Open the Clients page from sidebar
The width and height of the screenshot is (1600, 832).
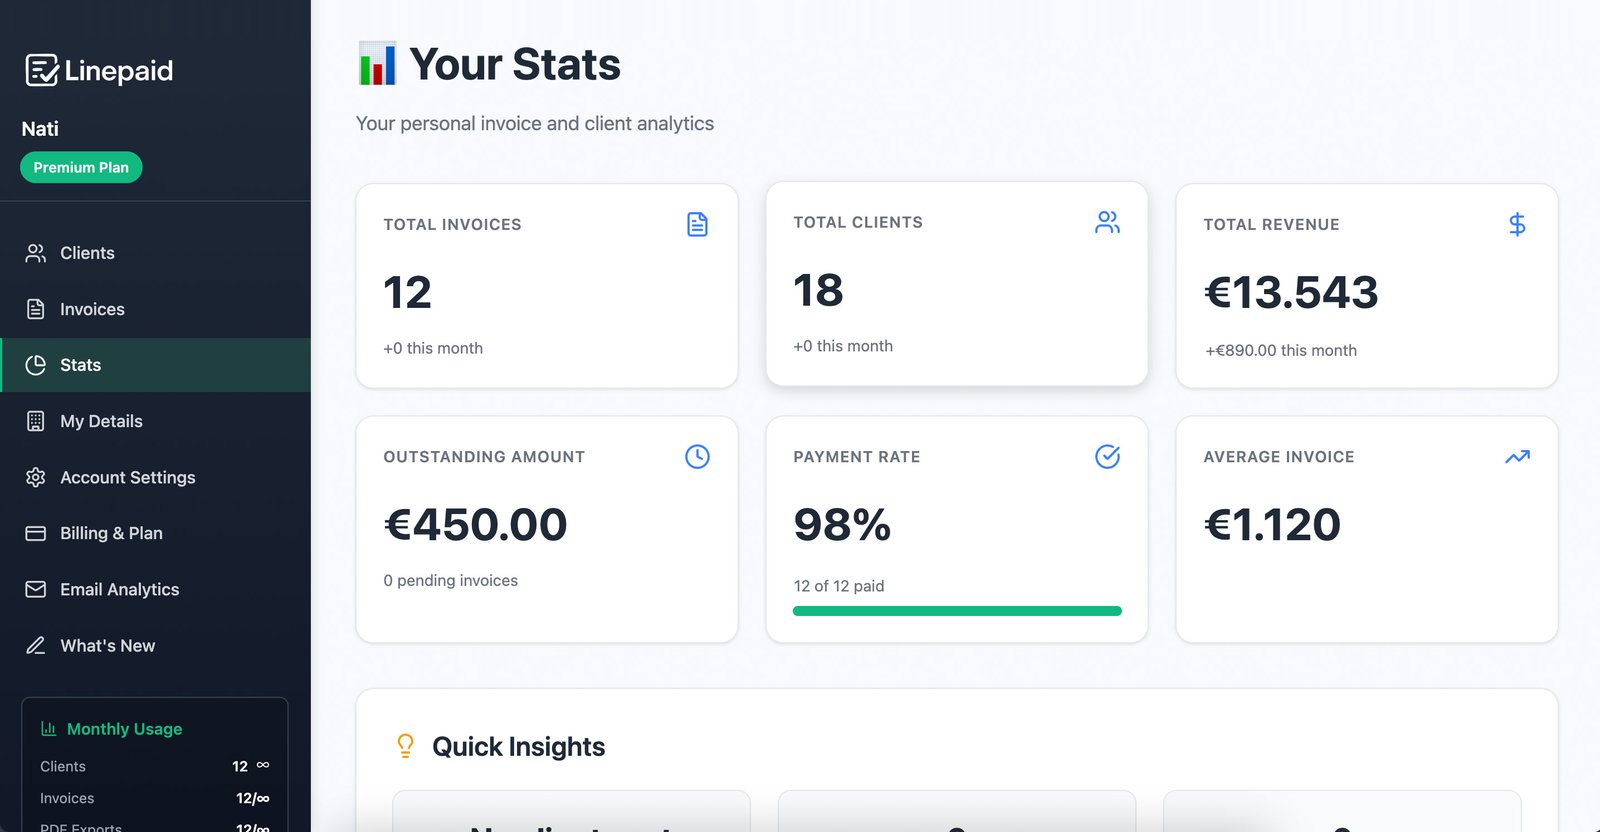pyautogui.click(x=87, y=253)
